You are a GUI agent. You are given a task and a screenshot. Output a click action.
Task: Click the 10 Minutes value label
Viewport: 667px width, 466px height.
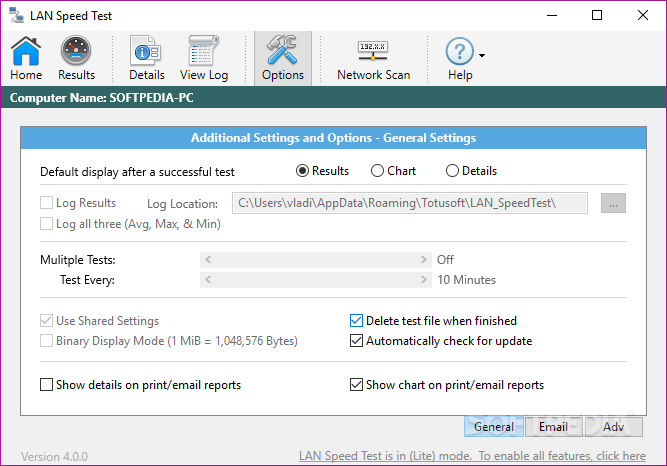tap(467, 280)
